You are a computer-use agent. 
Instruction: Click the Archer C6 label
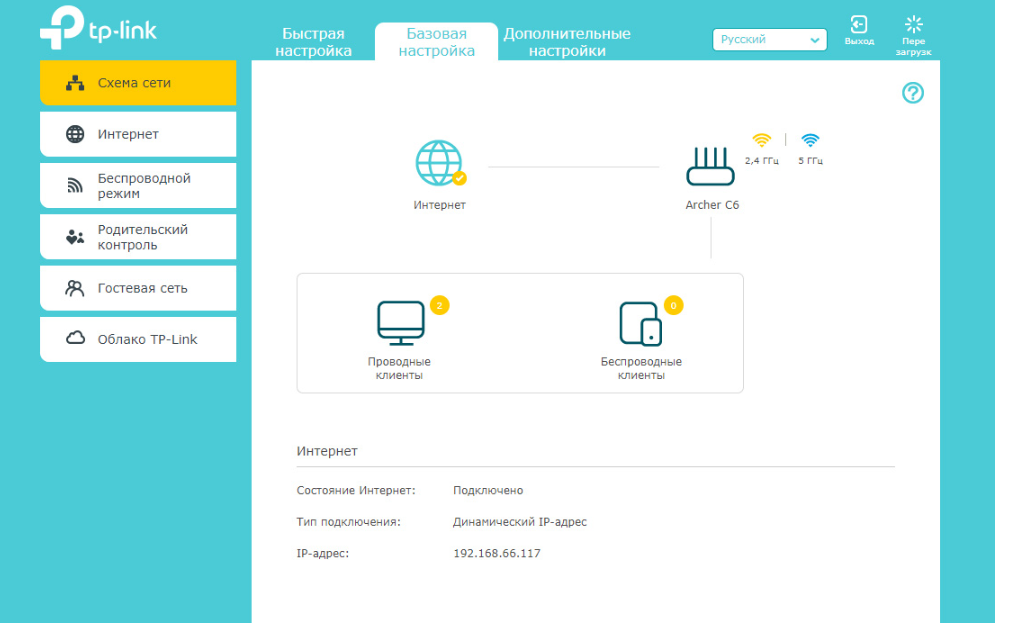click(x=712, y=205)
